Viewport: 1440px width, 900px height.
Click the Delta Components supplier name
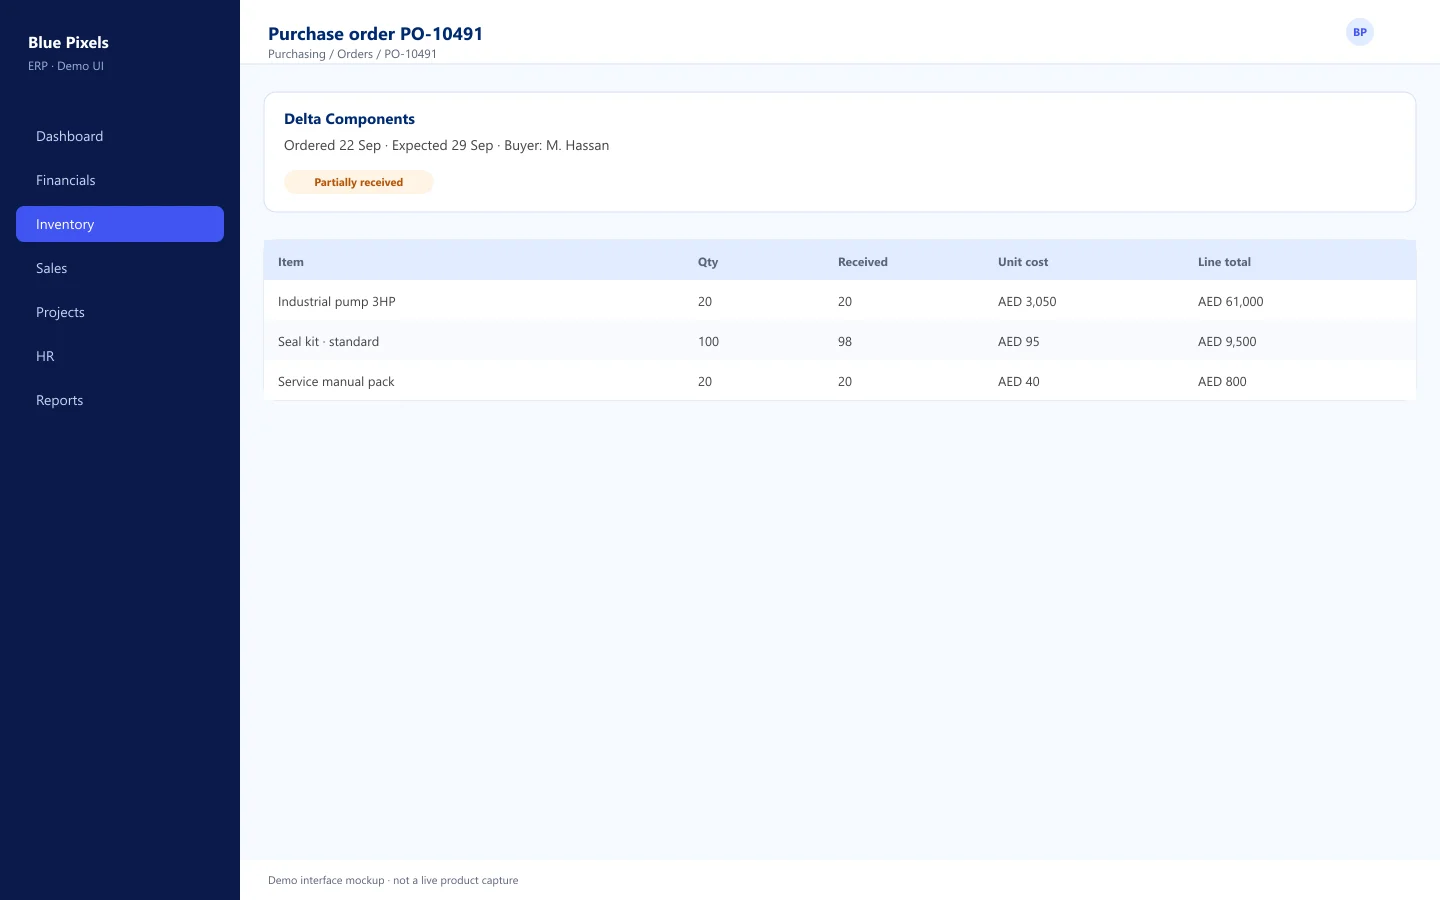[349, 119]
